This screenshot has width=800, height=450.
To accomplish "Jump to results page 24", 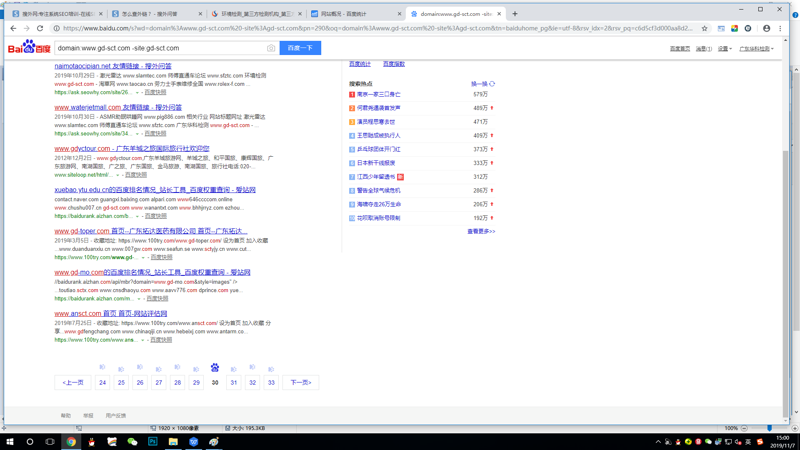I will (103, 382).
